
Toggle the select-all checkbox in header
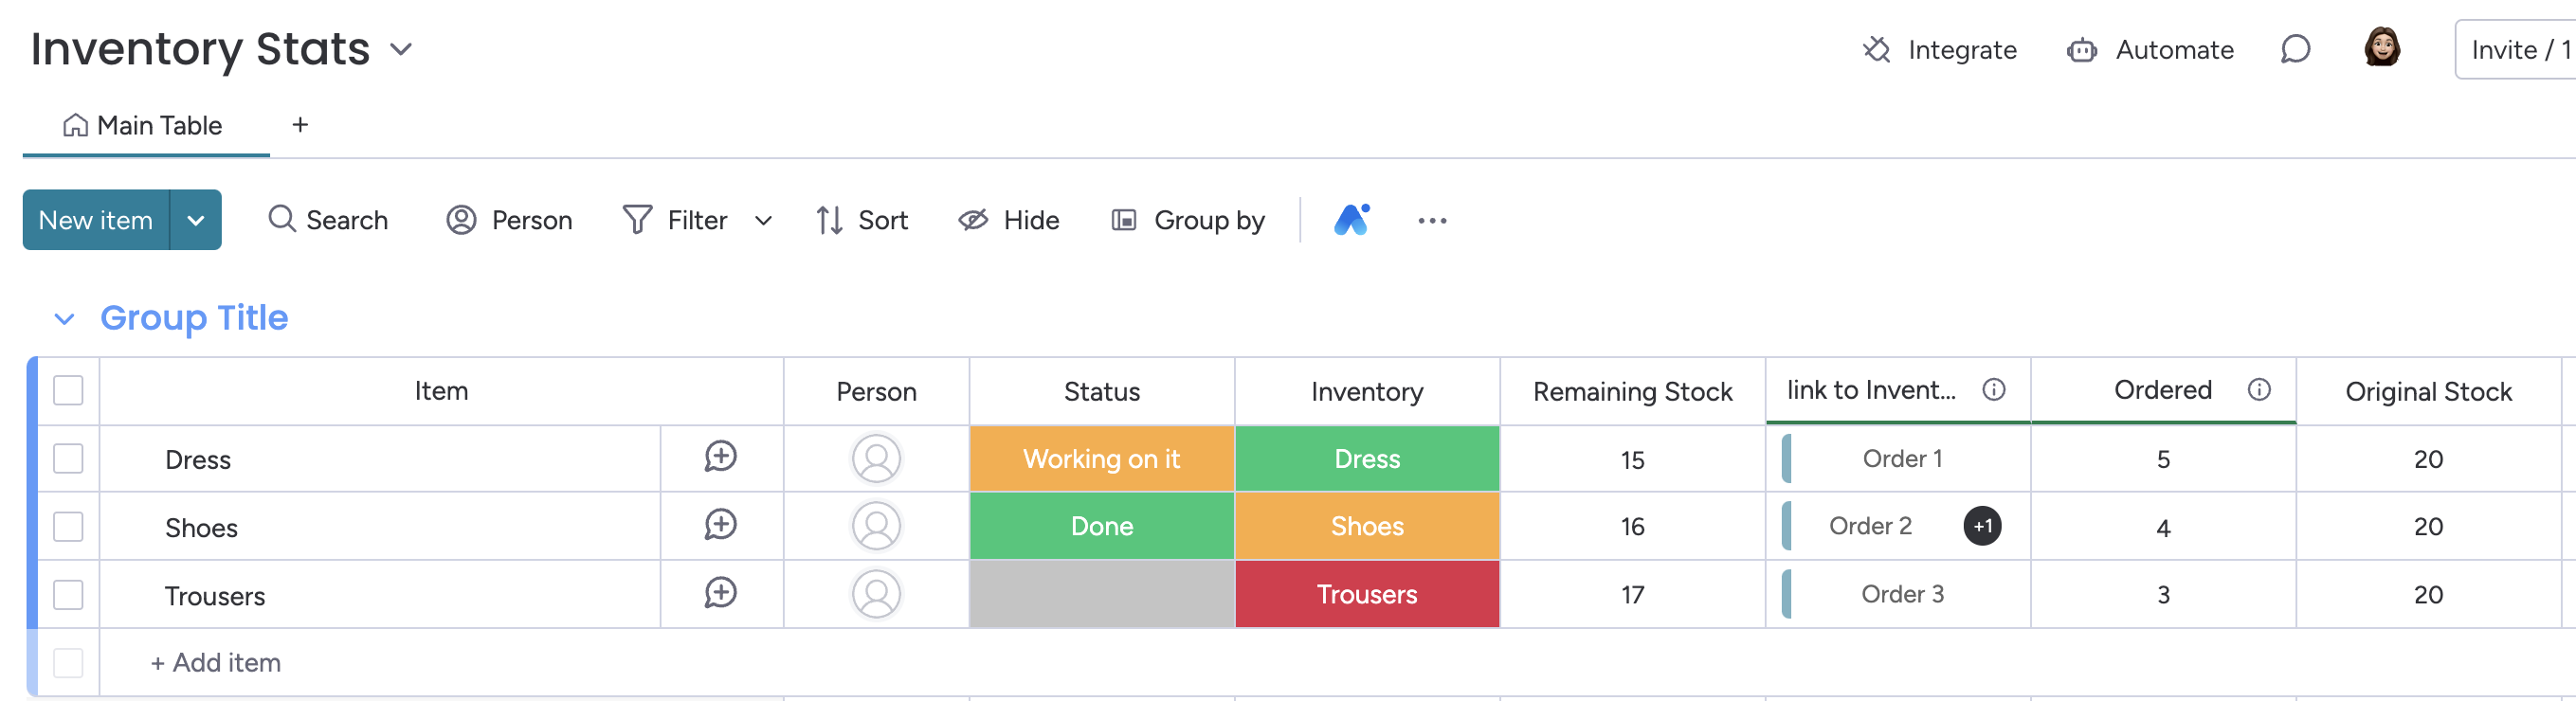[68, 390]
